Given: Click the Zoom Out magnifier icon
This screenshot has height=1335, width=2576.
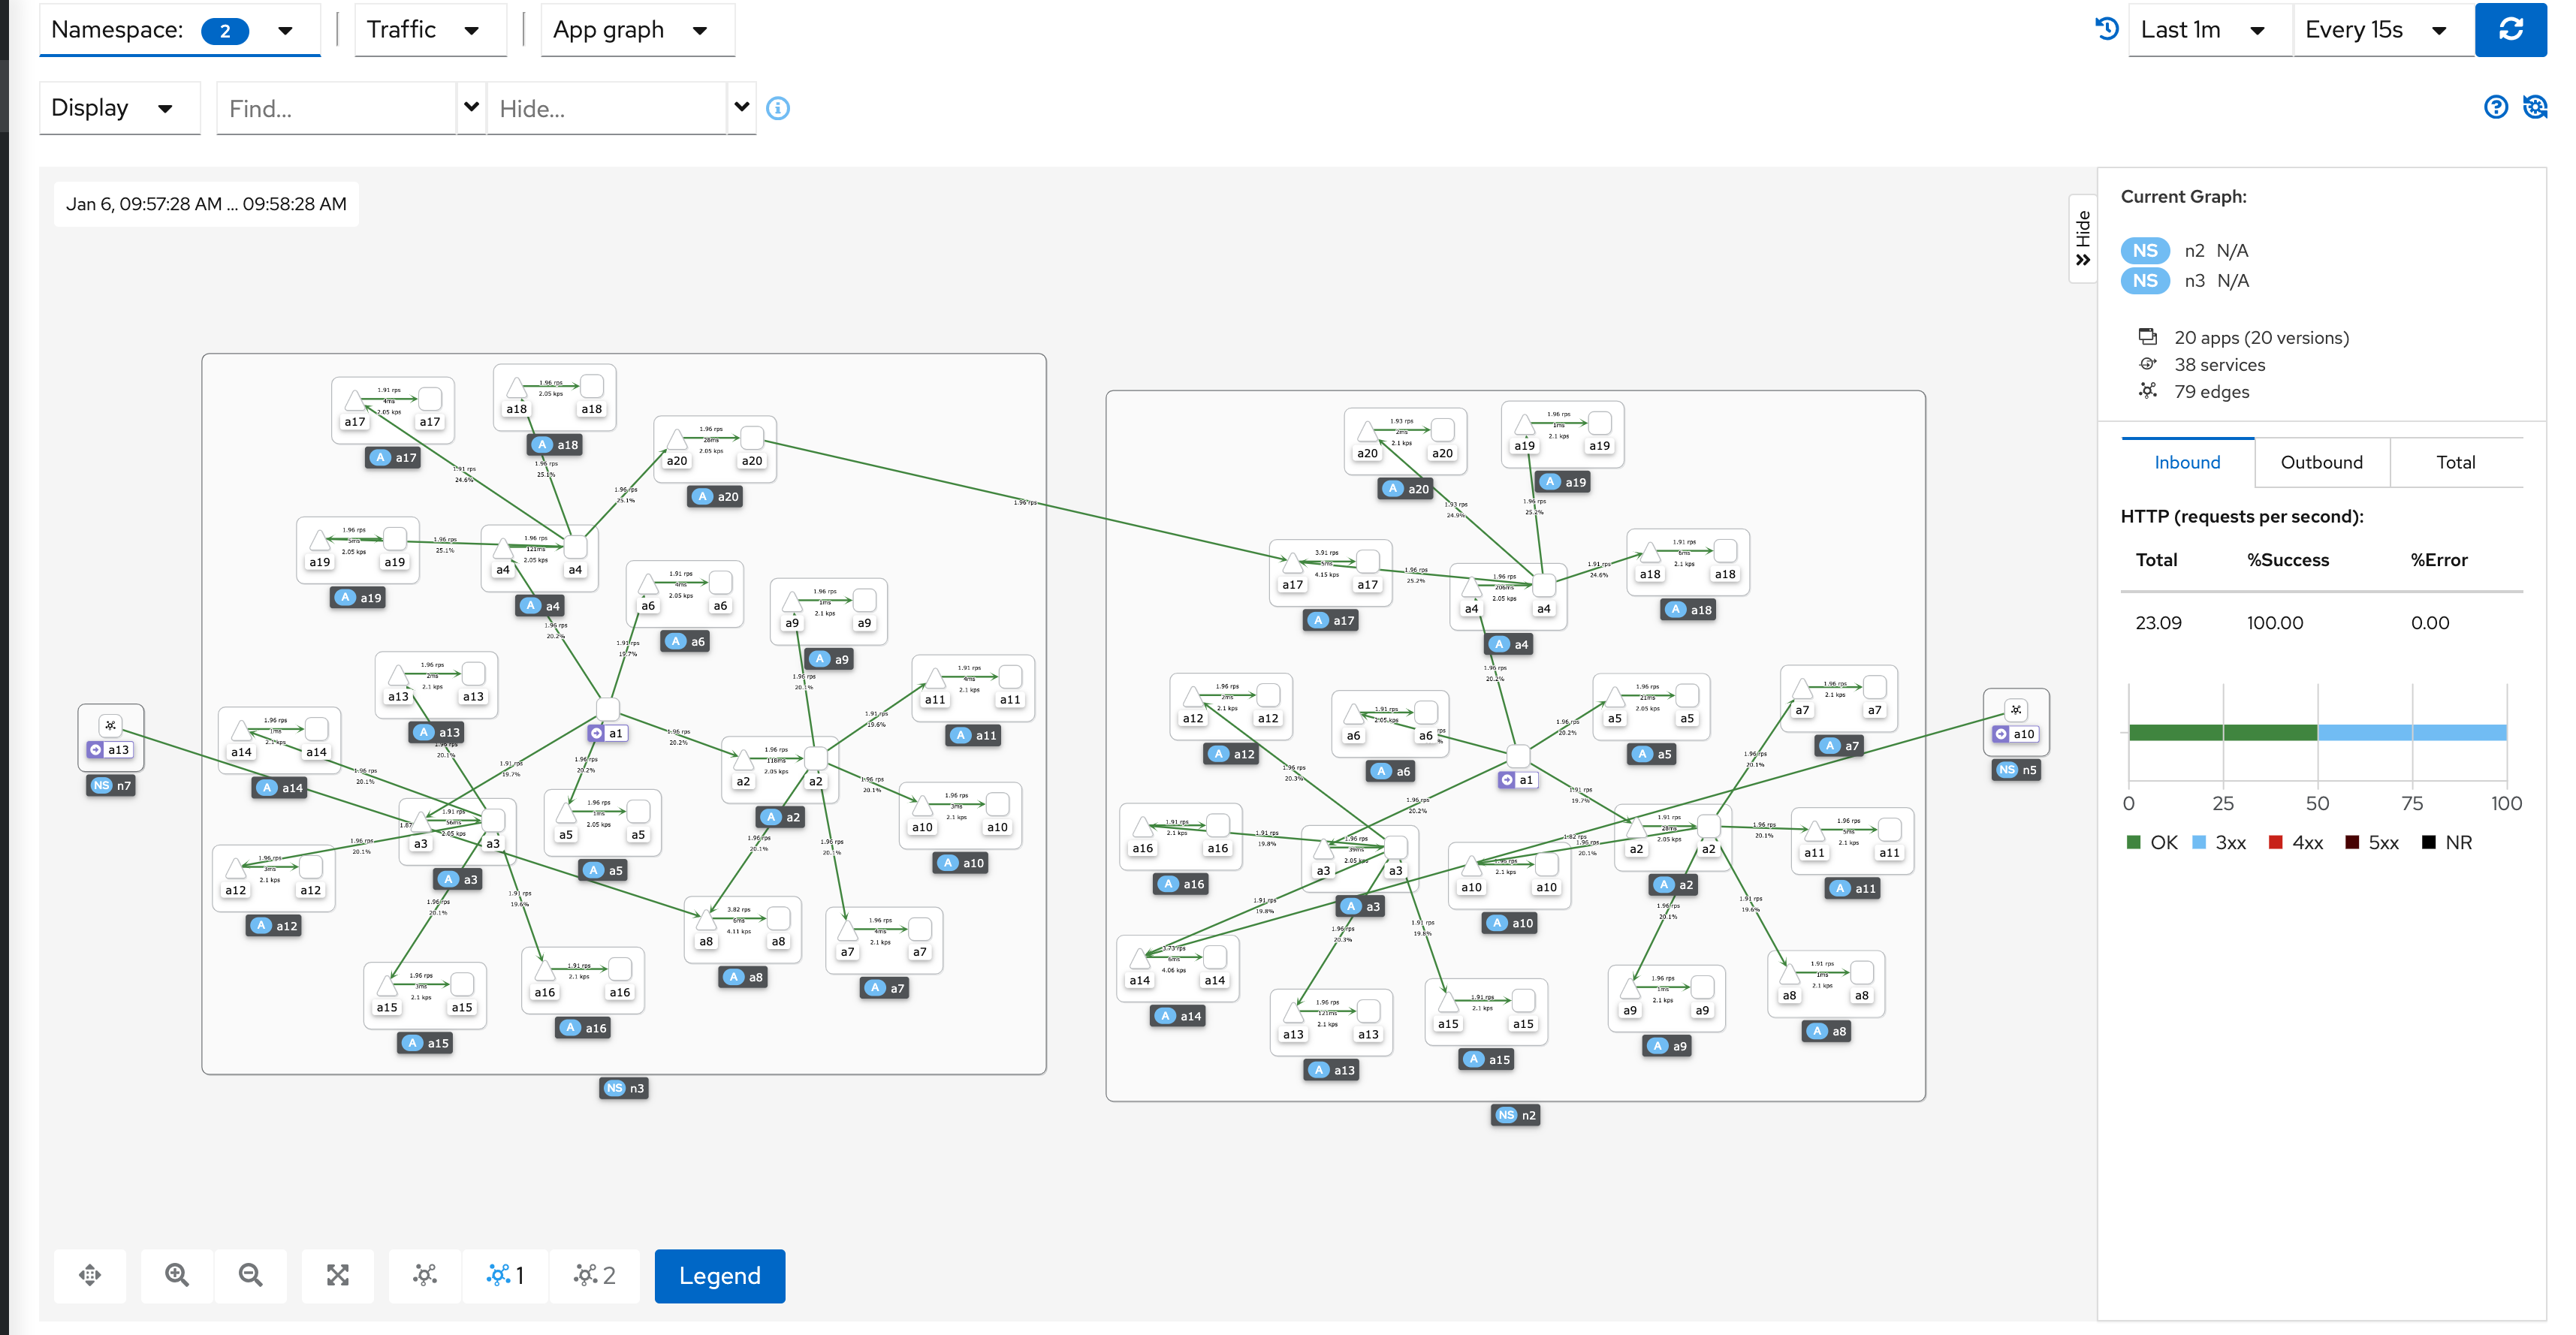Looking at the screenshot, I should (x=250, y=1274).
